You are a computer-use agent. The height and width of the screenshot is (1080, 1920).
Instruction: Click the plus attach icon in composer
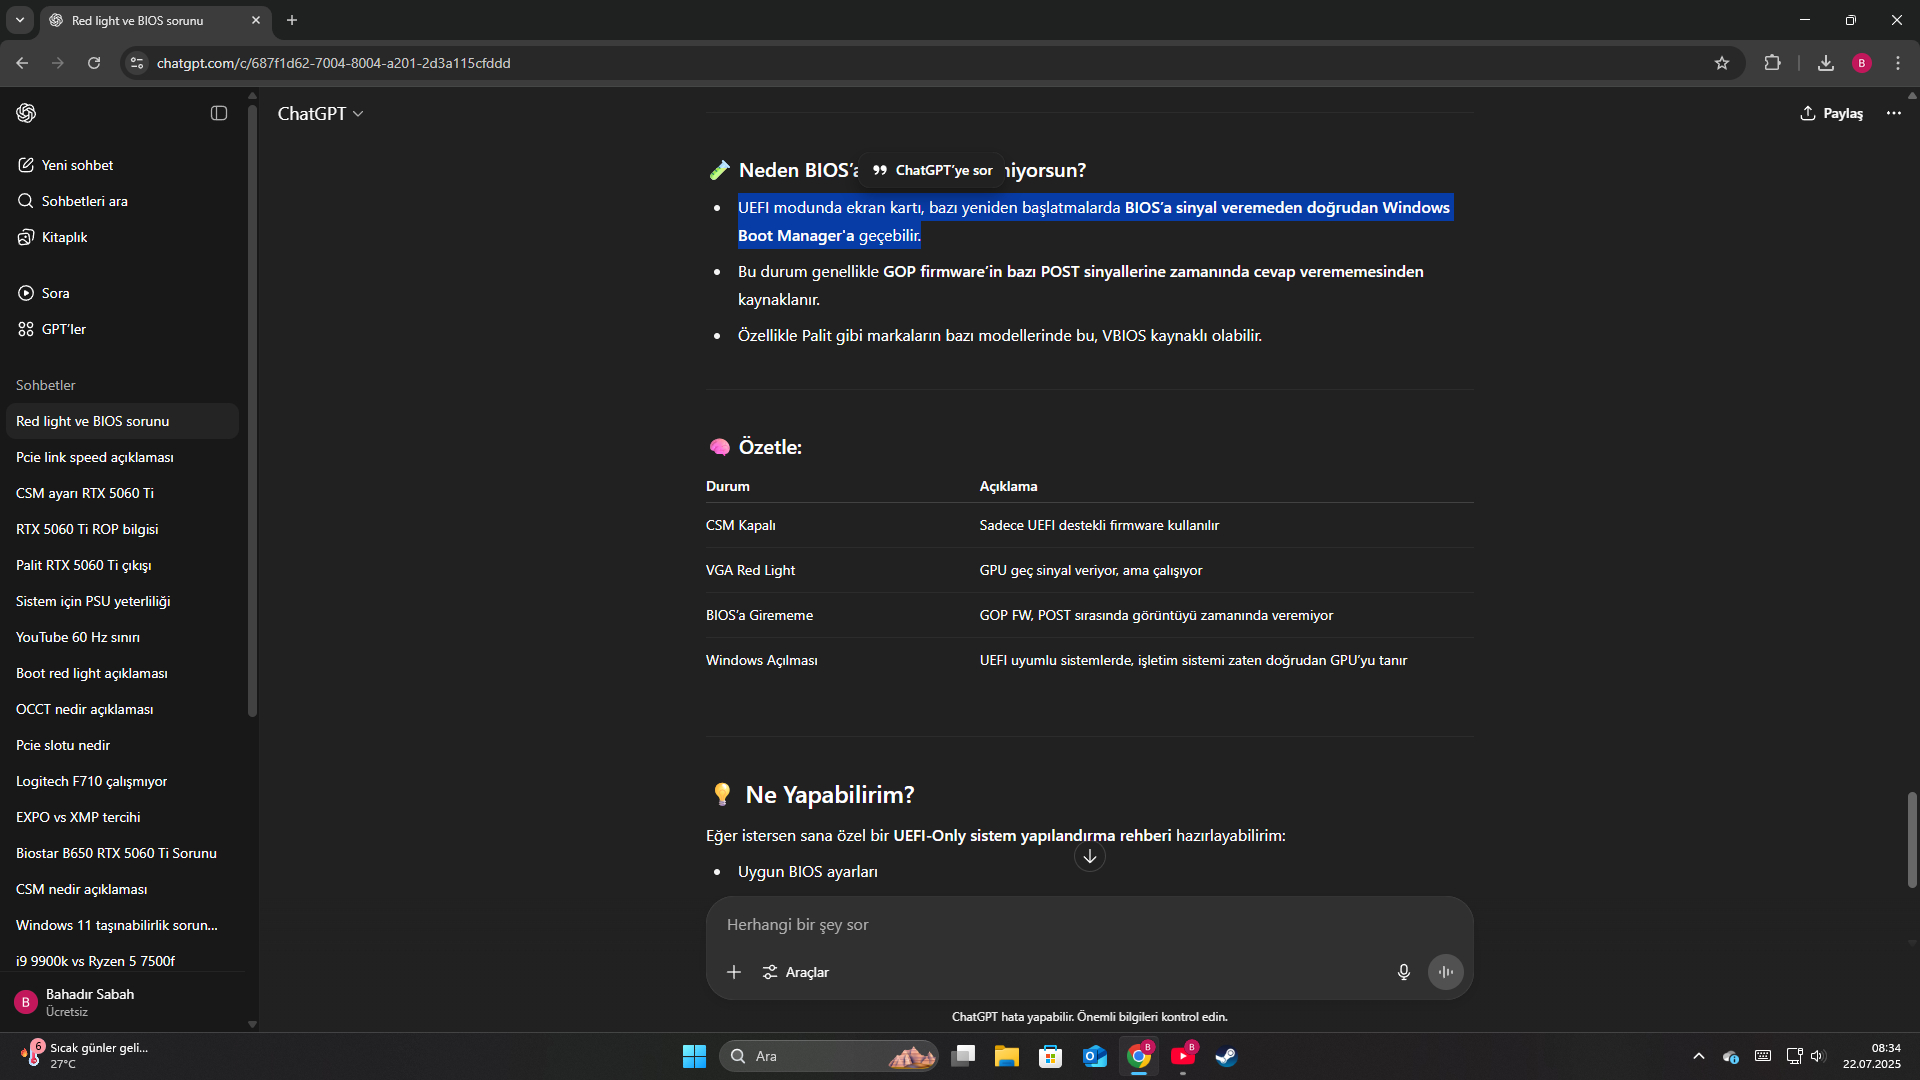[x=734, y=972]
